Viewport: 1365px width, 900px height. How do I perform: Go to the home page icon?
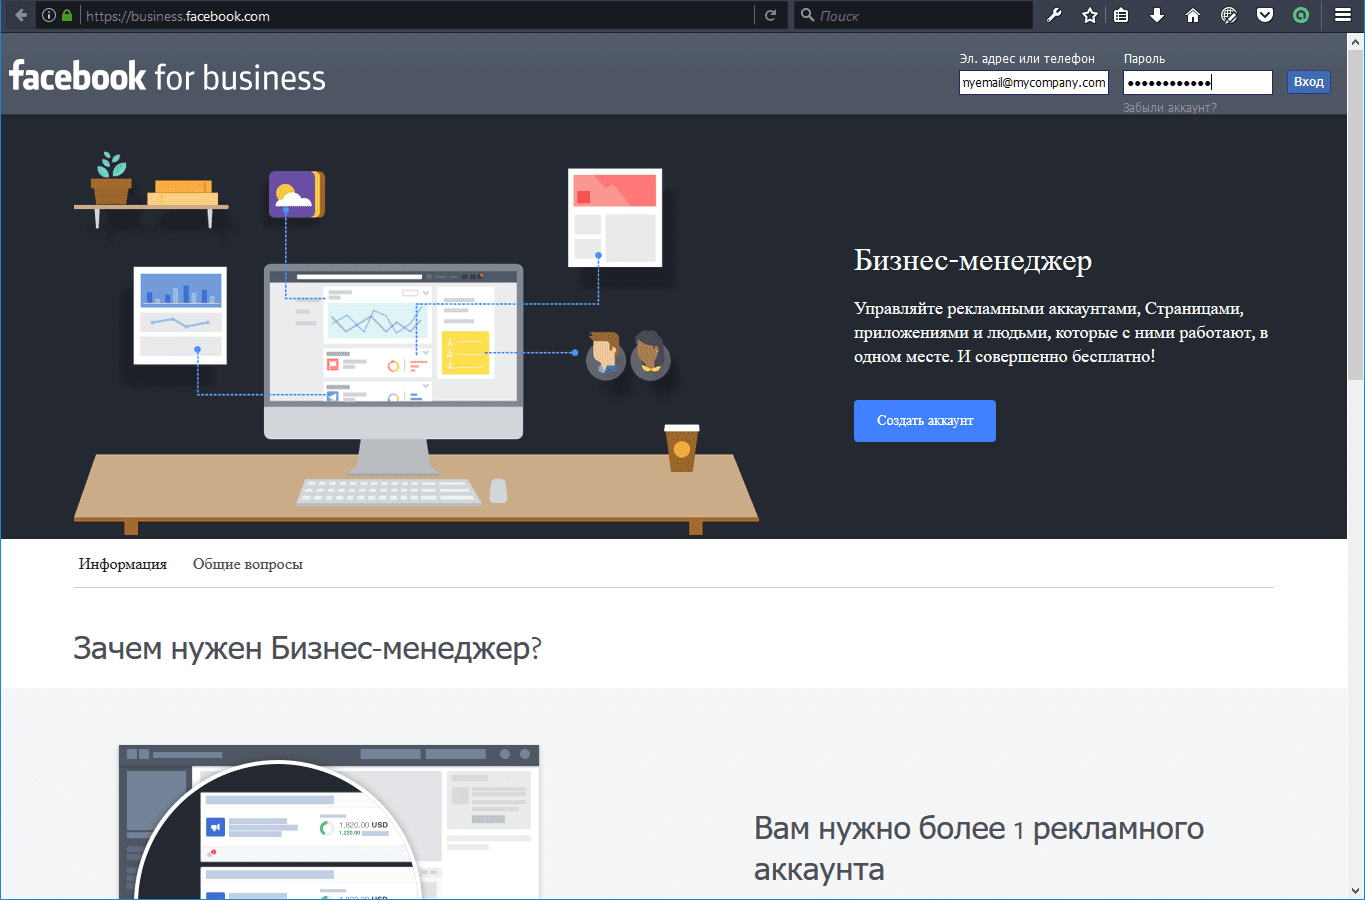click(1193, 15)
